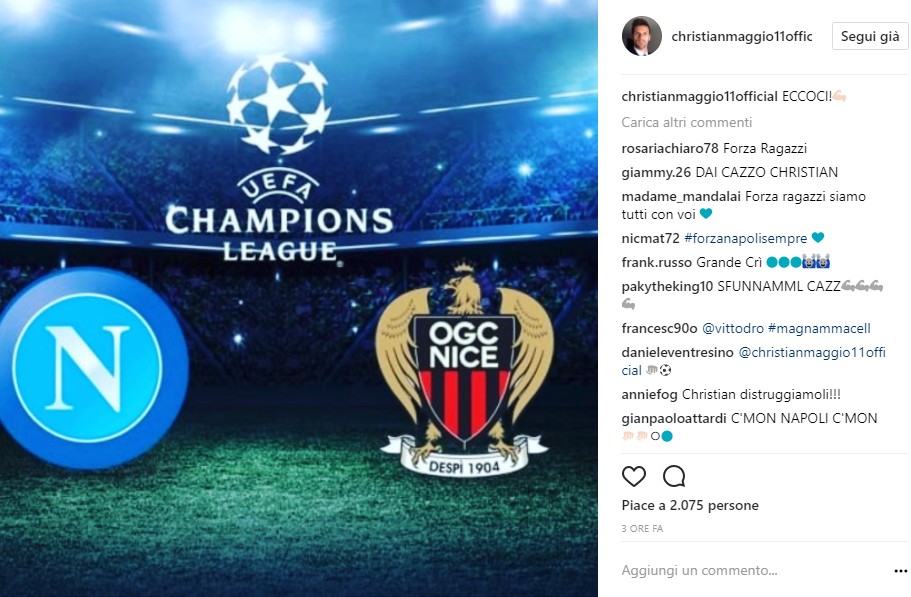Screen dimensions: 911x597
Task: Click the Aggiungi un commento field
Action: (749, 570)
